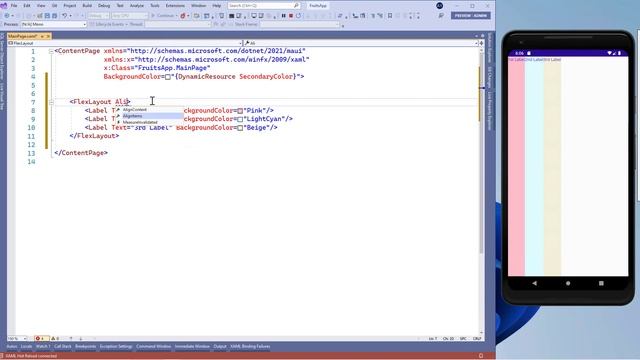This screenshot has width=640, height=360.
Task: Click the Save file icon
Action: coord(47,16)
